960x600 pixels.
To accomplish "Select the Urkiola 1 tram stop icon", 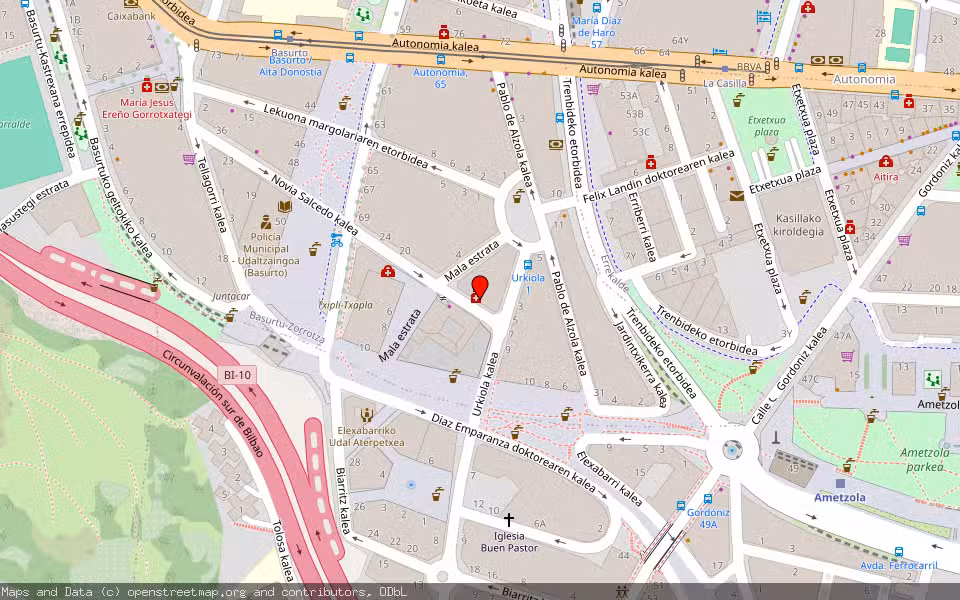I will coord(528,265).
